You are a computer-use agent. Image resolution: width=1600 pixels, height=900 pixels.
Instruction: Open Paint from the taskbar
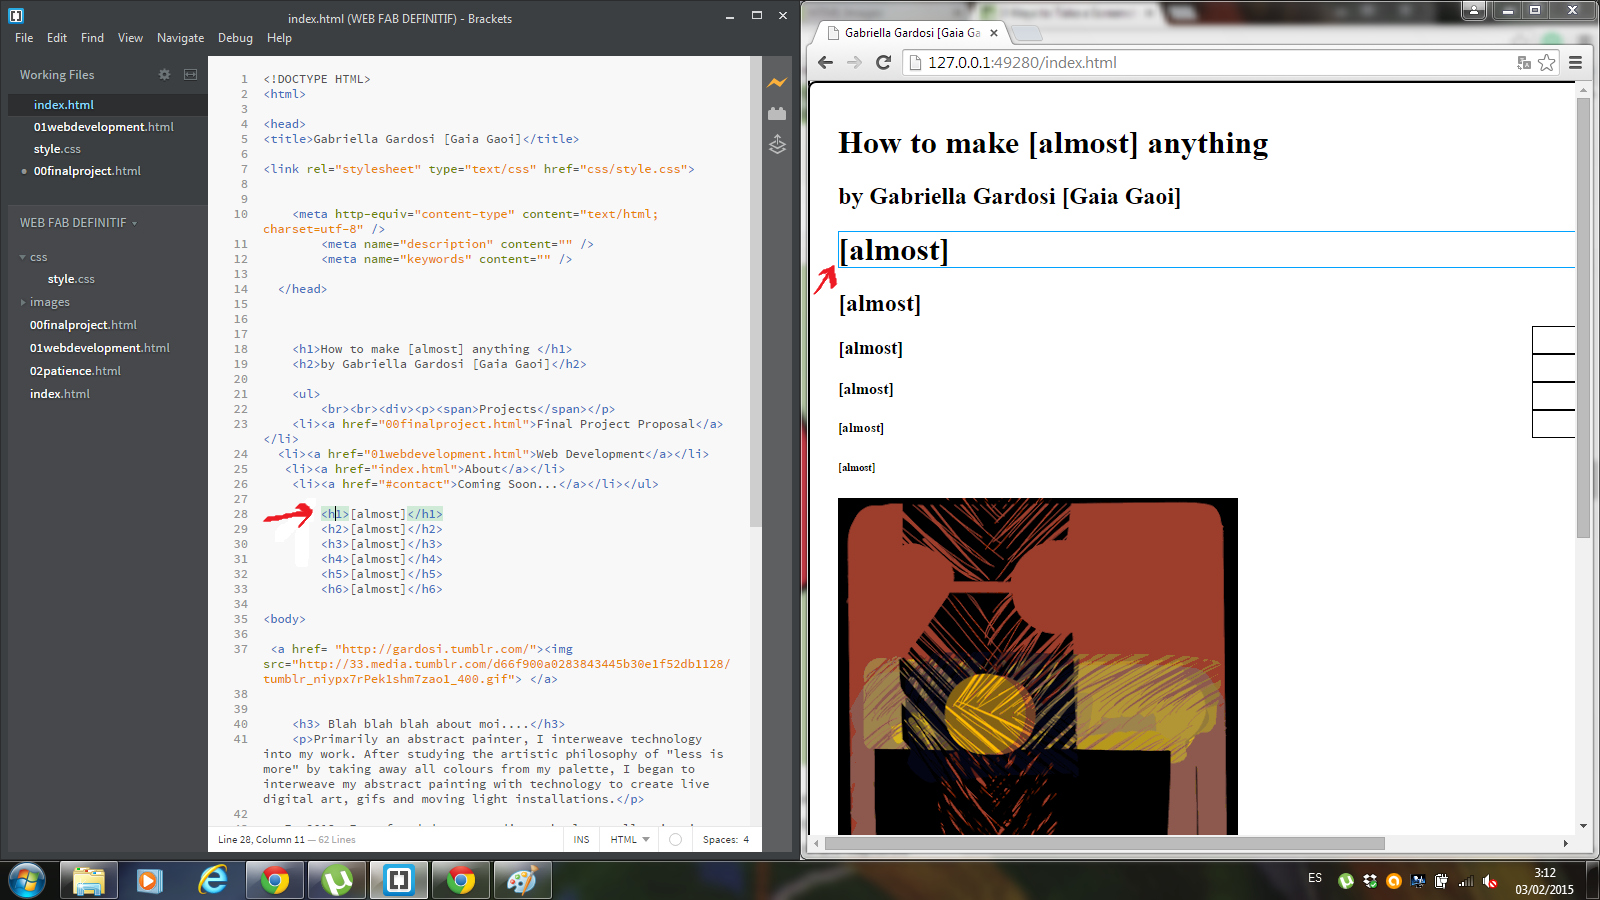click(x=522, y=881)
